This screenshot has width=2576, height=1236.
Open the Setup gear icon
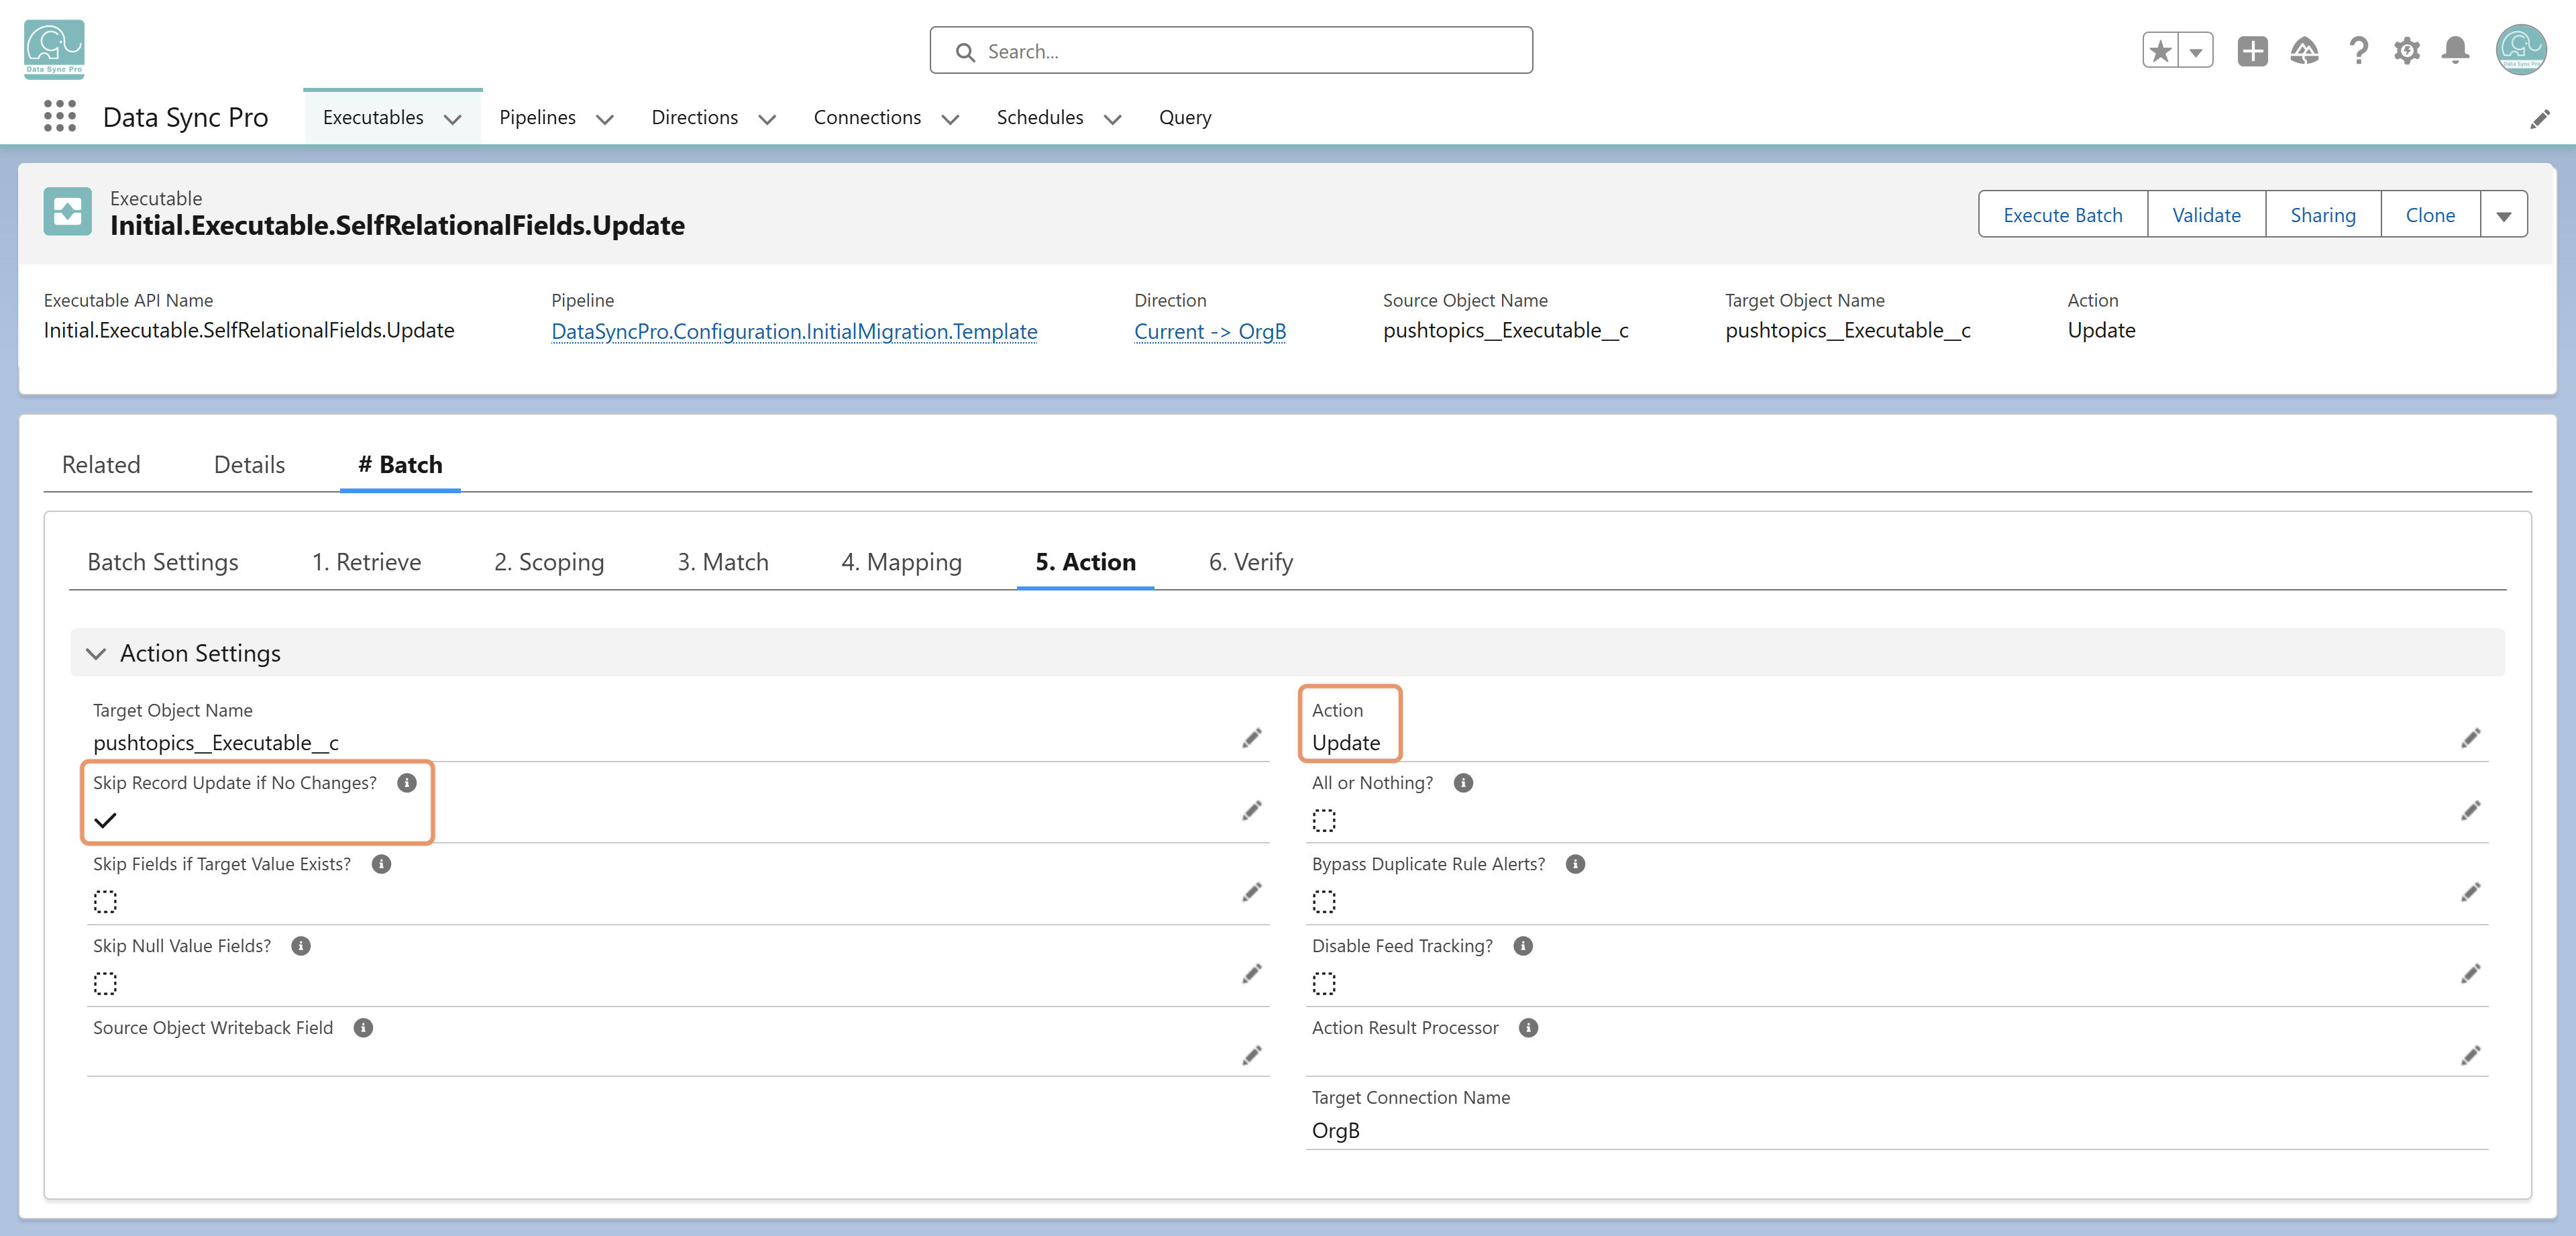click(x=2407, y=51)
